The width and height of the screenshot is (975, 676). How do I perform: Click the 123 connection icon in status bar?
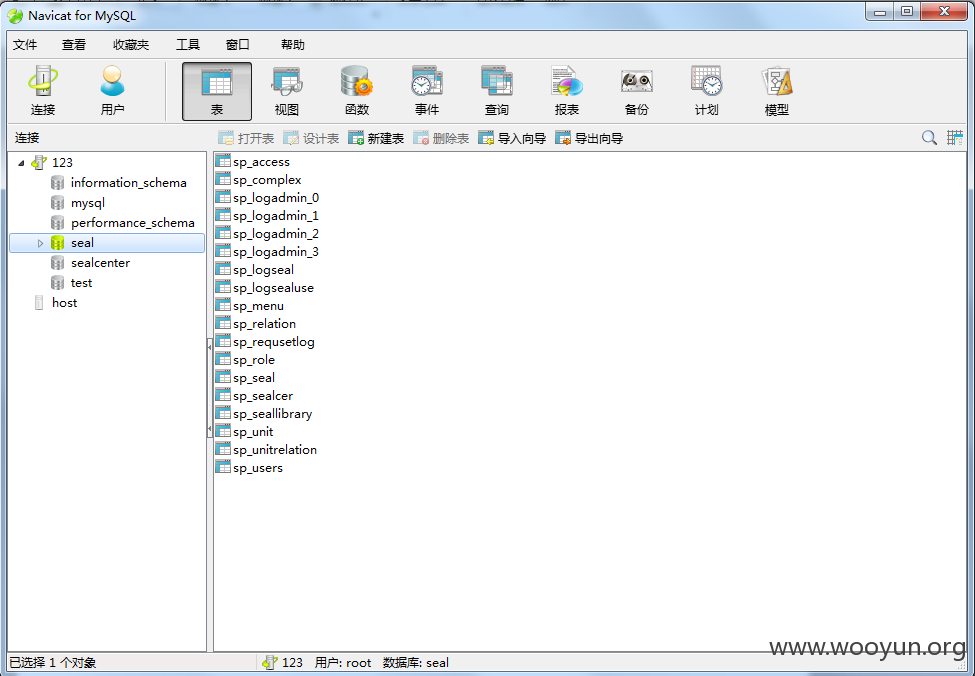pyautogui.click(x=269, y=662)
